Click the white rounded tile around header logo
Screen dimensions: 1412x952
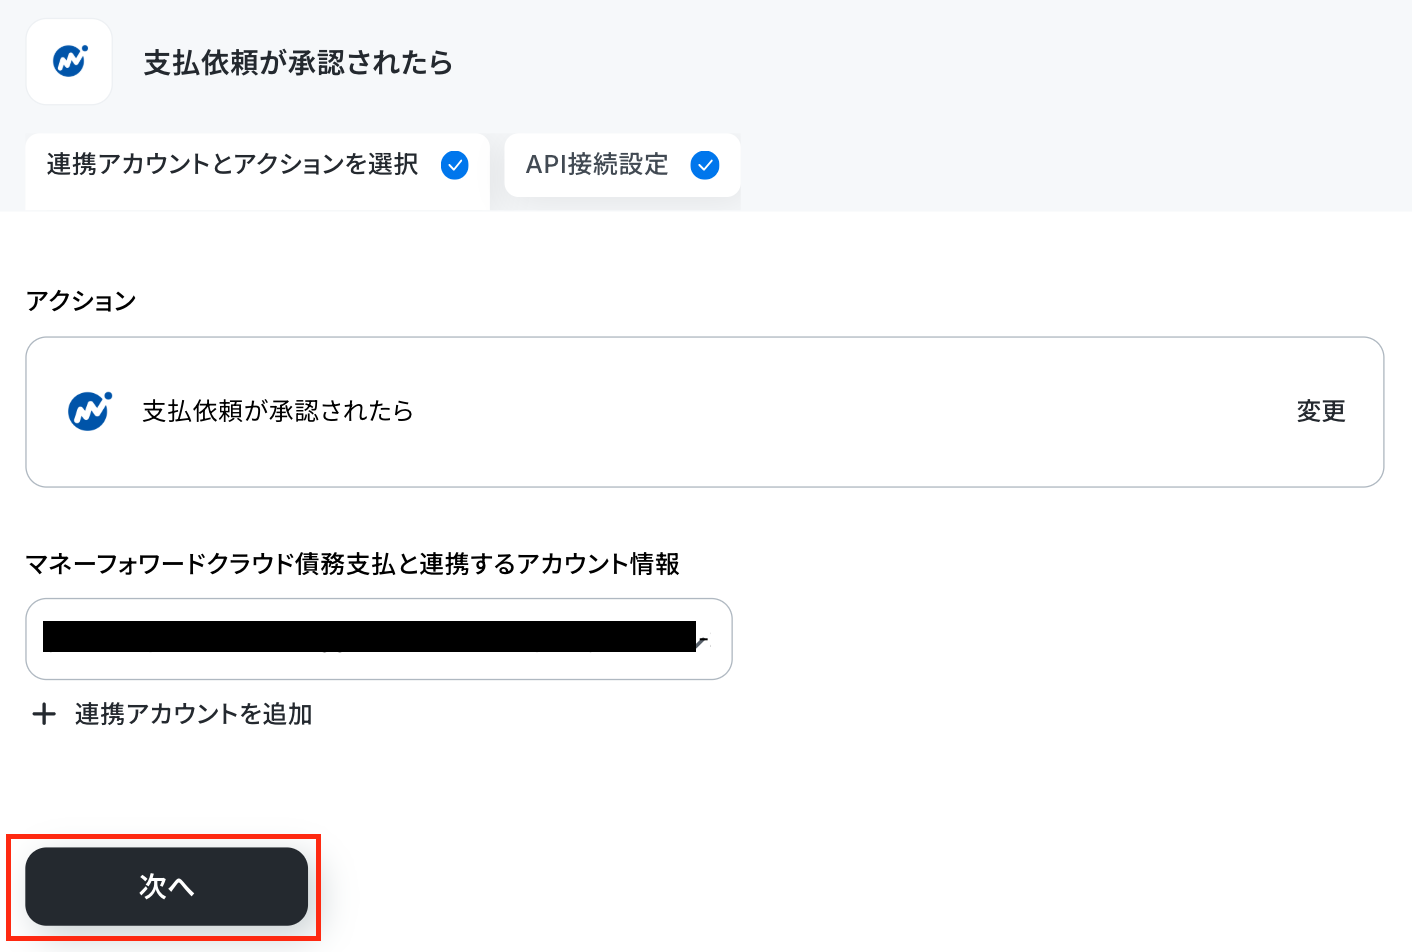pyautogui.click(x=69, y=62)
